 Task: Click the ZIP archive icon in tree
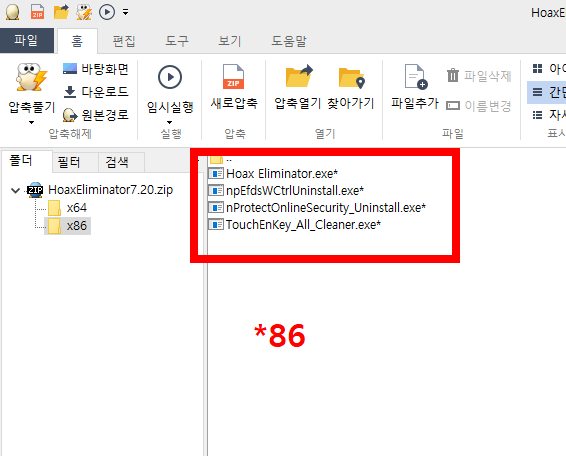(35, 190)
